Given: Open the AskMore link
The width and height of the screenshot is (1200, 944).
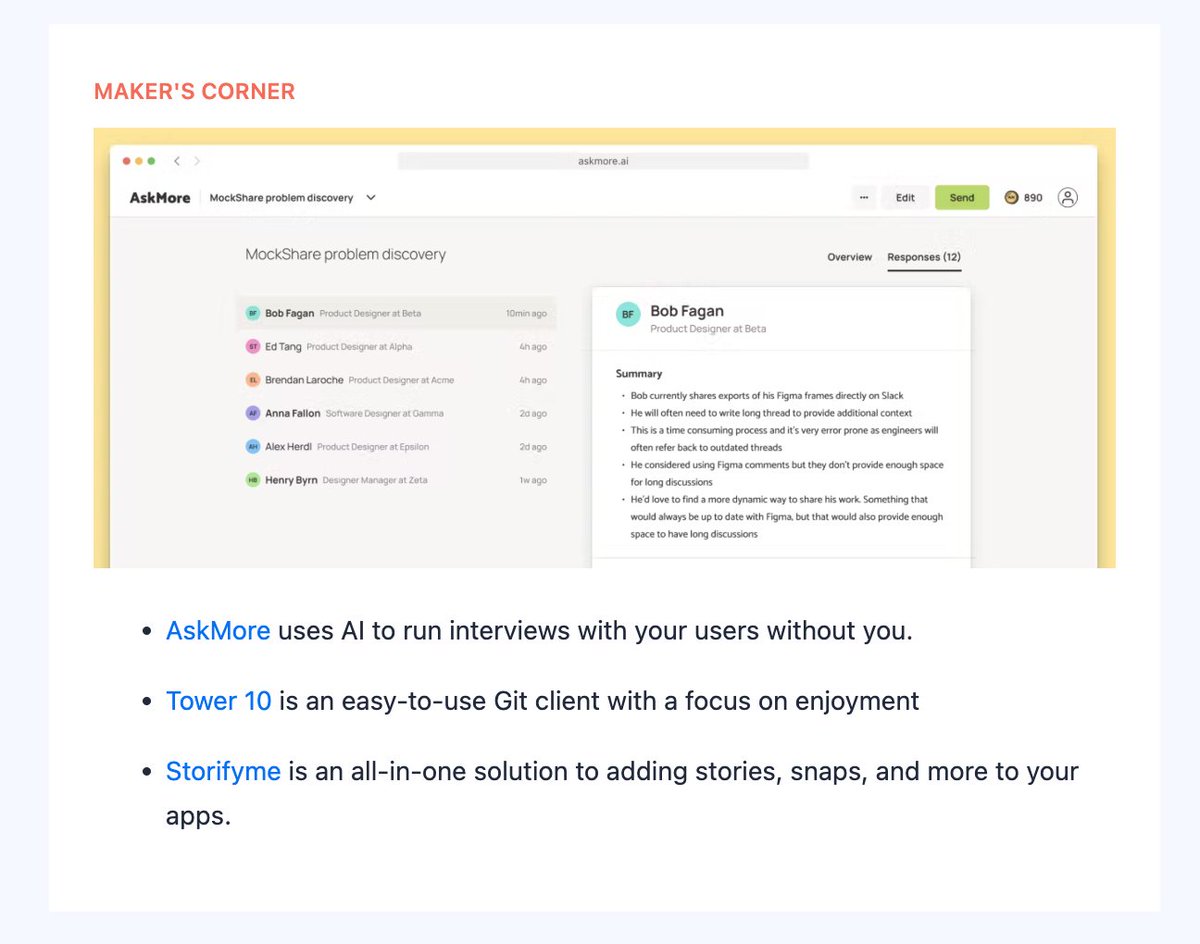Looking at the screenshot, I should coord(218,631).
